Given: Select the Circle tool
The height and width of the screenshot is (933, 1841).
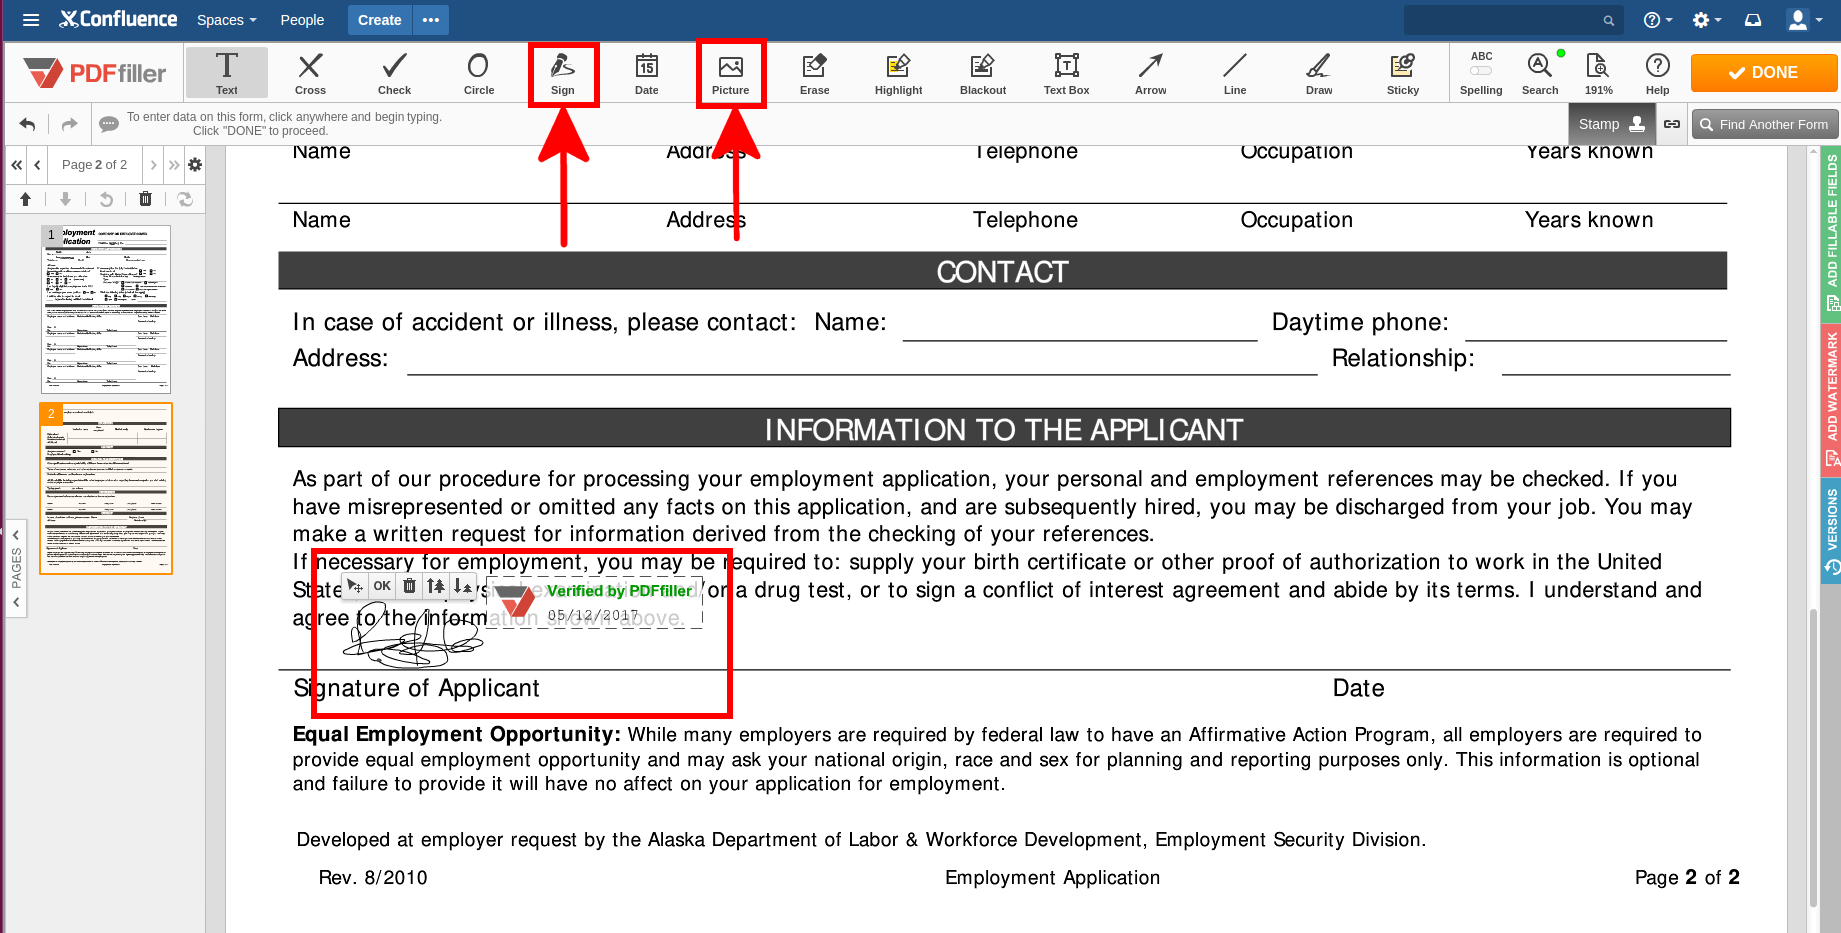Looking at the screenshot, I should pos(478,73).
